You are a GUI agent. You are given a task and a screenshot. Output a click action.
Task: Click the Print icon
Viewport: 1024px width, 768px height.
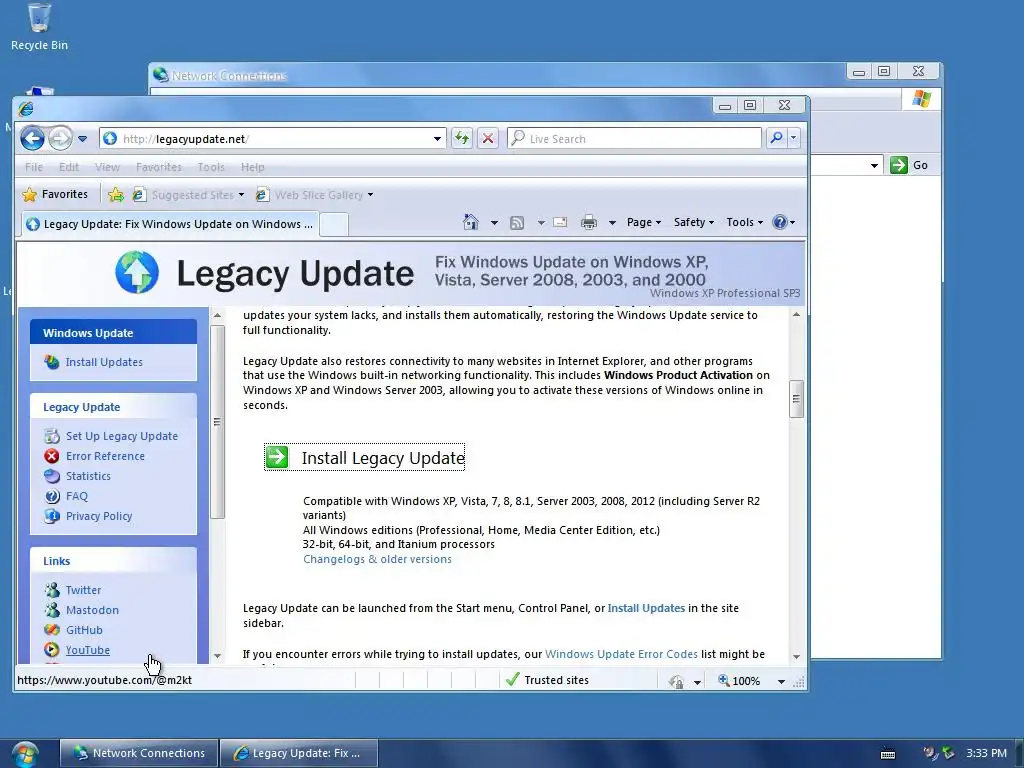point(589,222)
